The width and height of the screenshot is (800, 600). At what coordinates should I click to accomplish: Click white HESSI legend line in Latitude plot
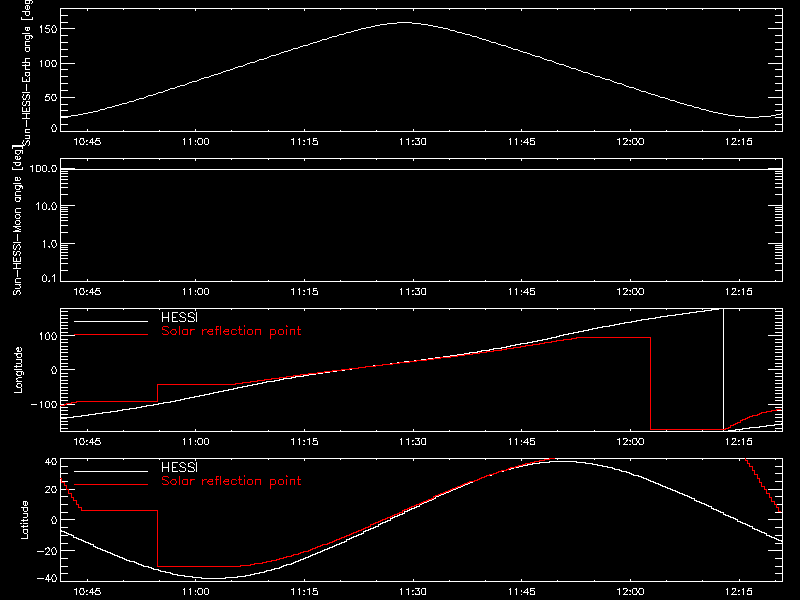[111, 471]
